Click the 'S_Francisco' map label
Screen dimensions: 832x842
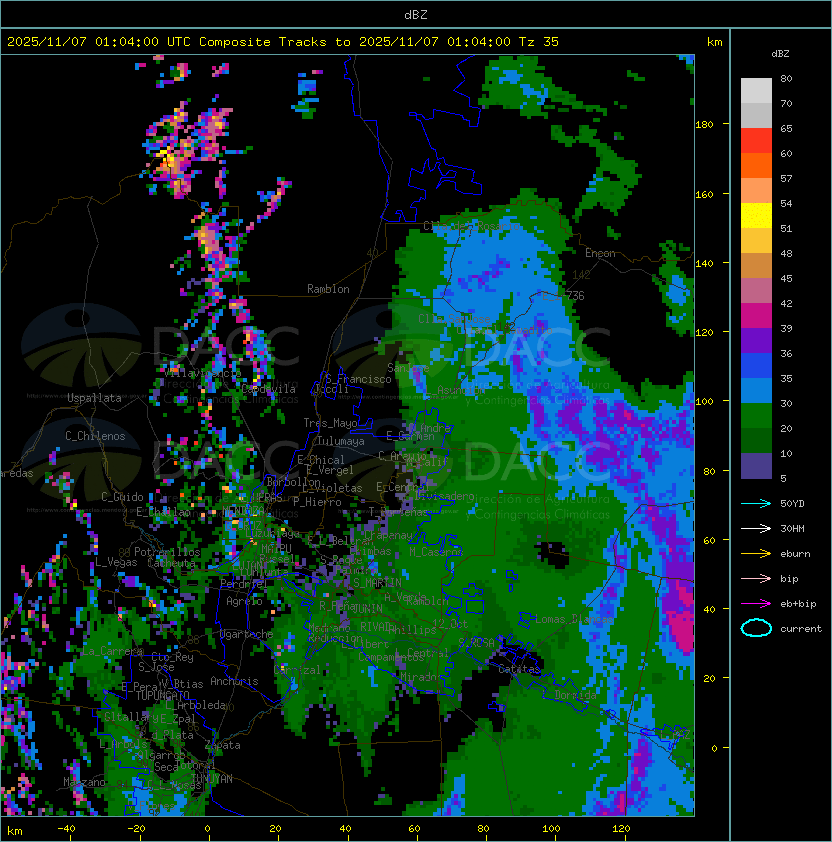[x=358, y=379]
